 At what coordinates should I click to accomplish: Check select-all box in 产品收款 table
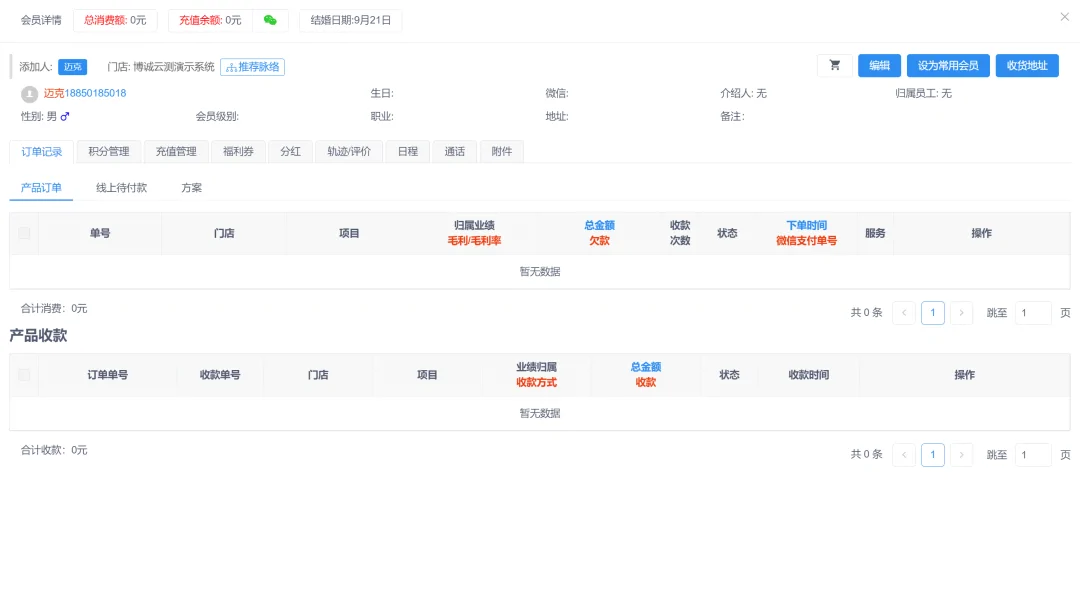pos(24,375)
